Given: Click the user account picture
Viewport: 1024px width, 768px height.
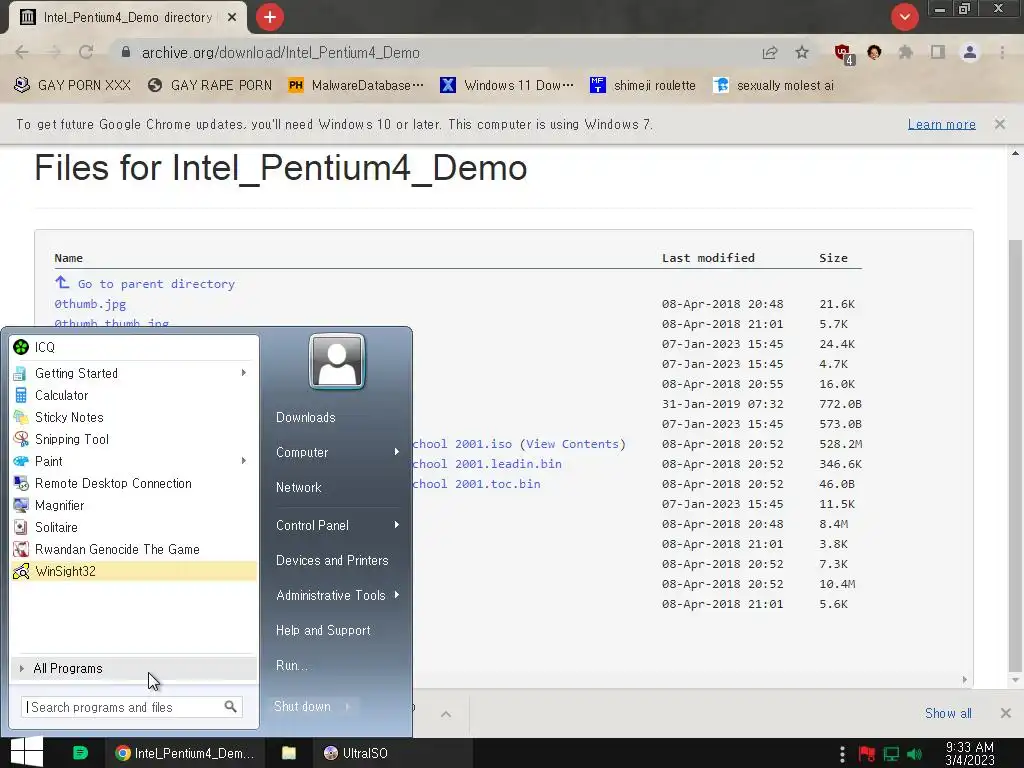Looking at the screenshot, I should tap(336, 361).
